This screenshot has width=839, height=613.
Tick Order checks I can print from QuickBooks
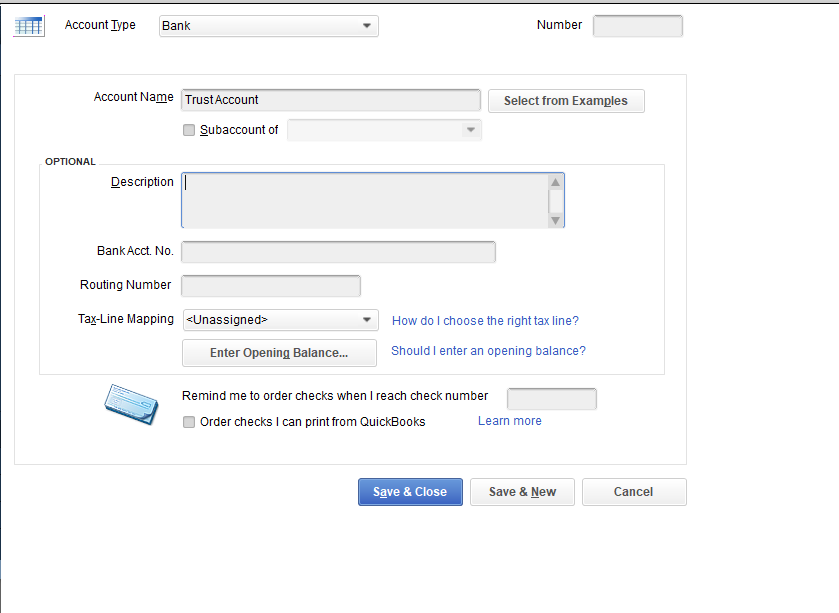189,422
